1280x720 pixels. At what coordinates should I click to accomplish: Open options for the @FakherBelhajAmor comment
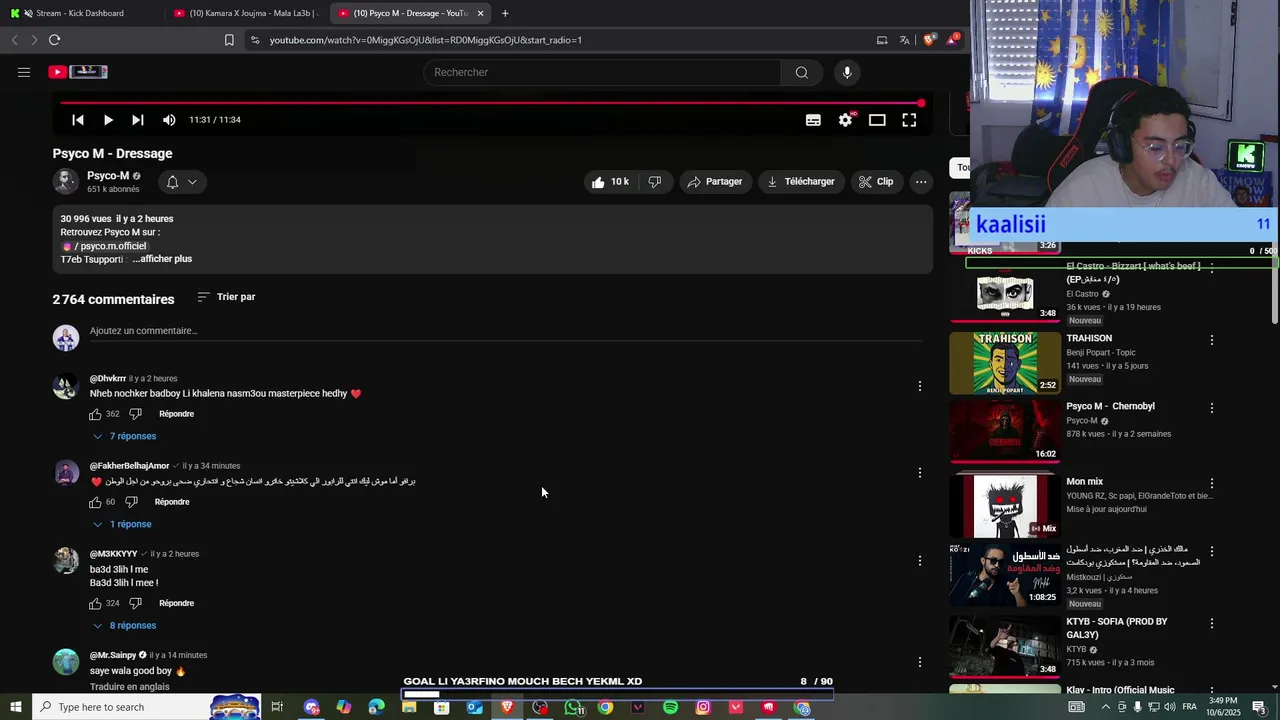920,473
